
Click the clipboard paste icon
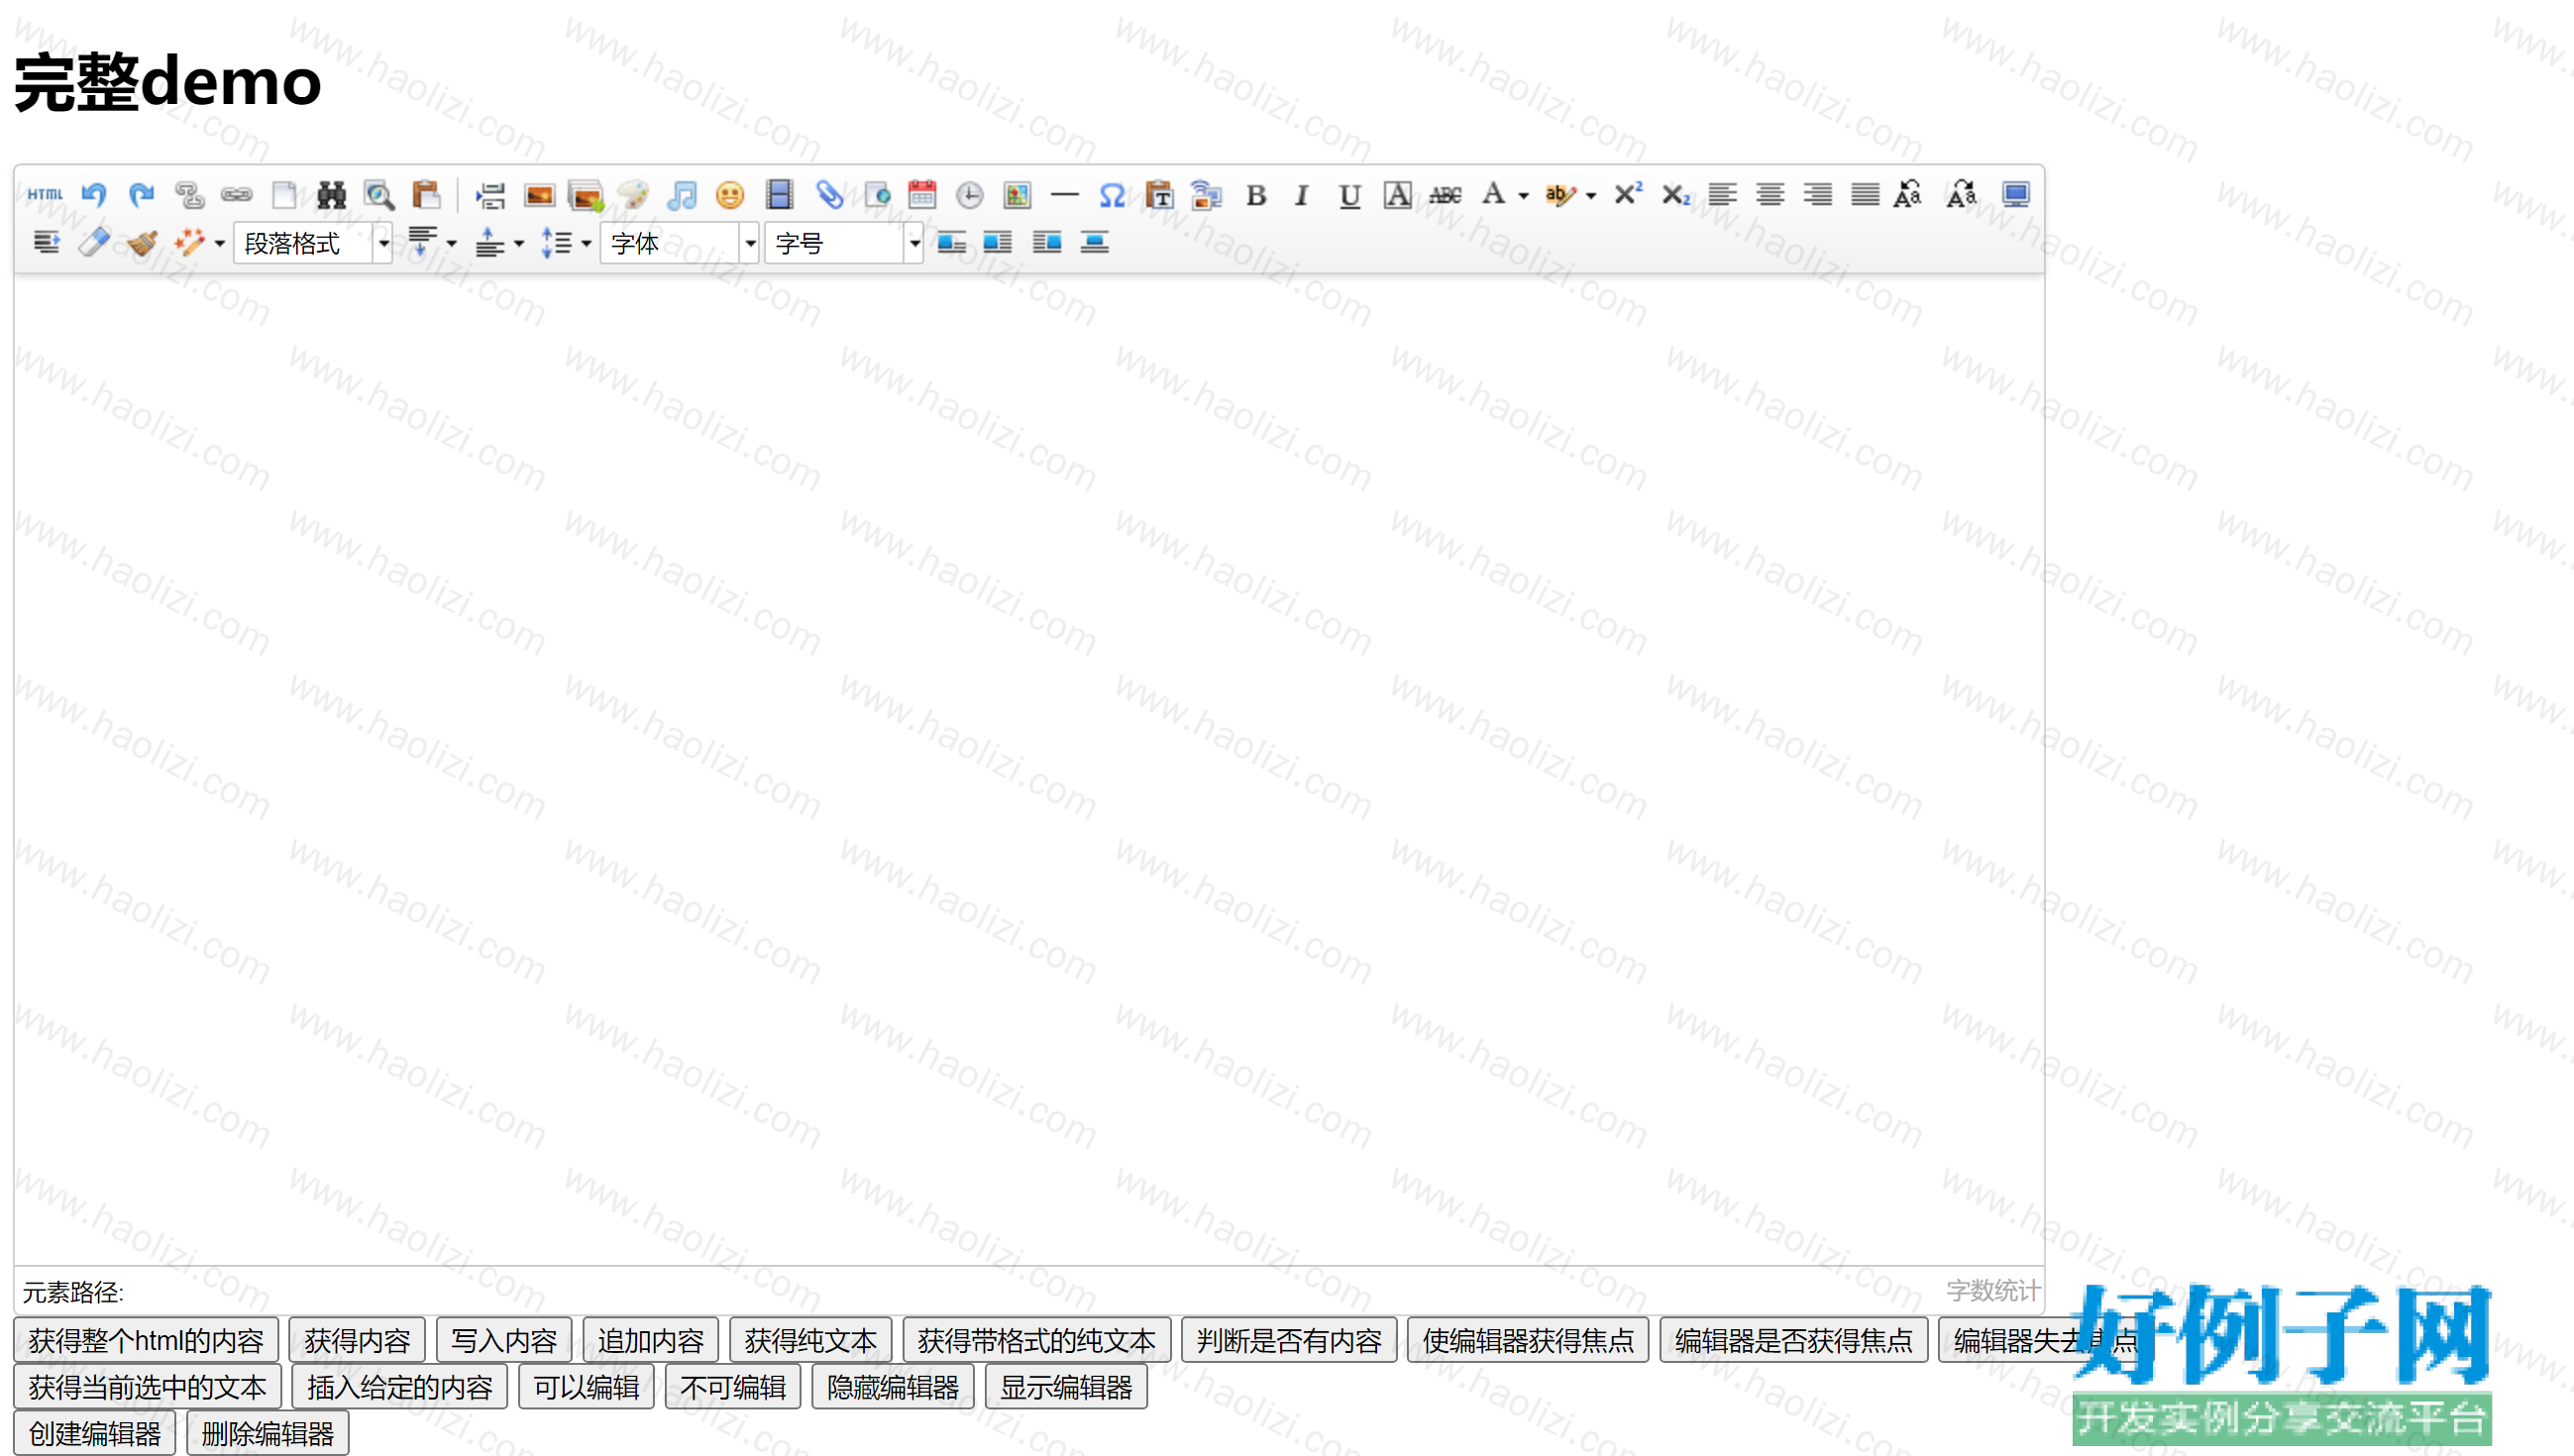[427, 194]
